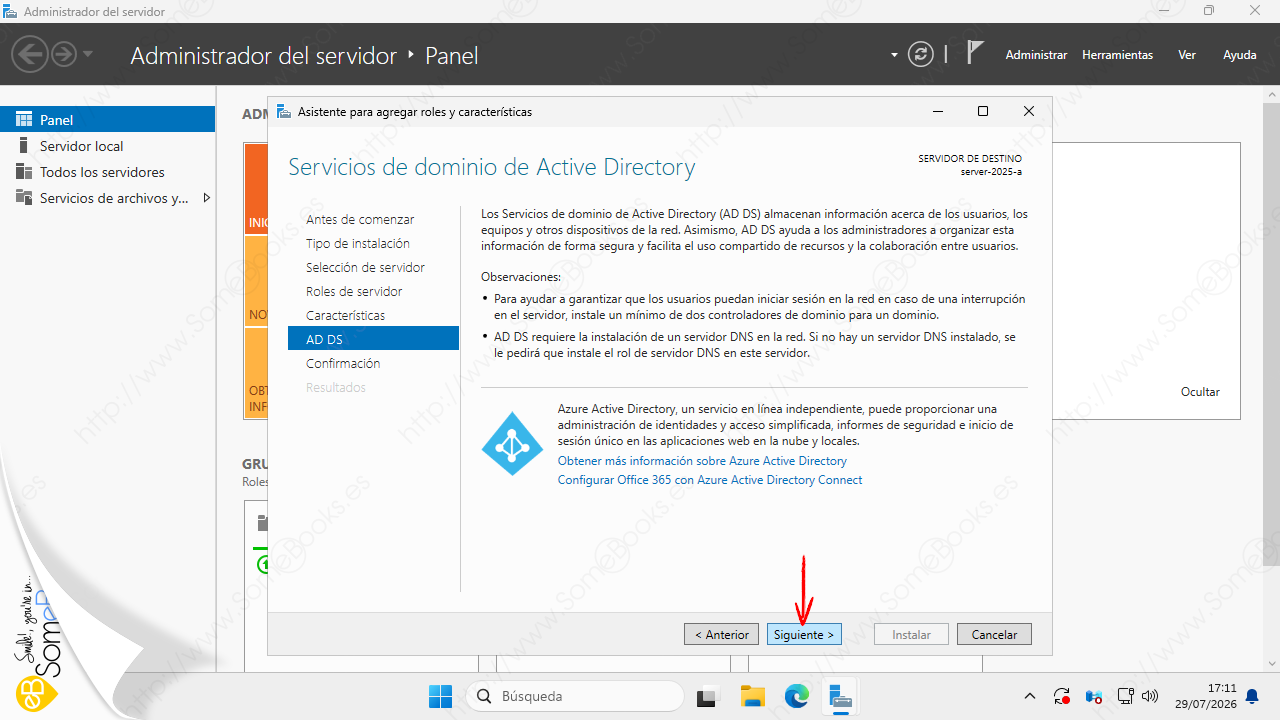This screenshot has width=1280, height=720.
Task: Select the AD DS wizard step
Action: [373, 339]
